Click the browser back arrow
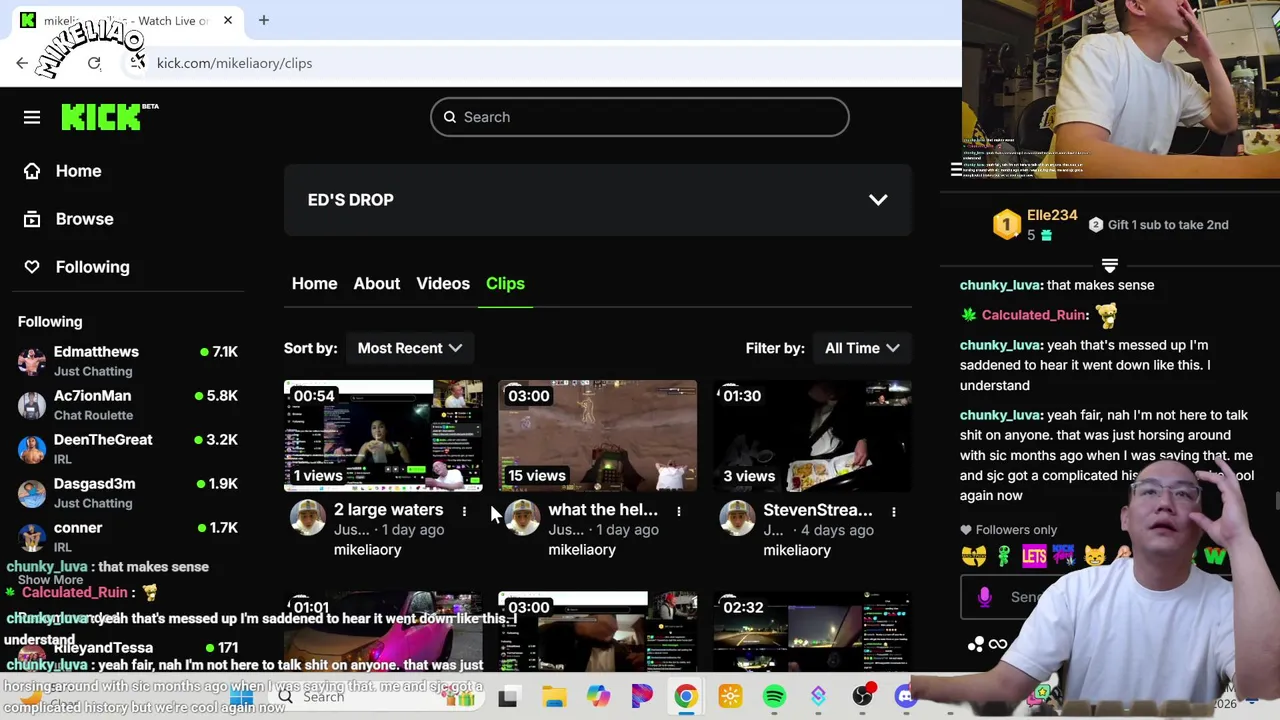Image resolution: width=1280 pixels, height=720 pixels. pyautogui.click(x=22, y=63)
